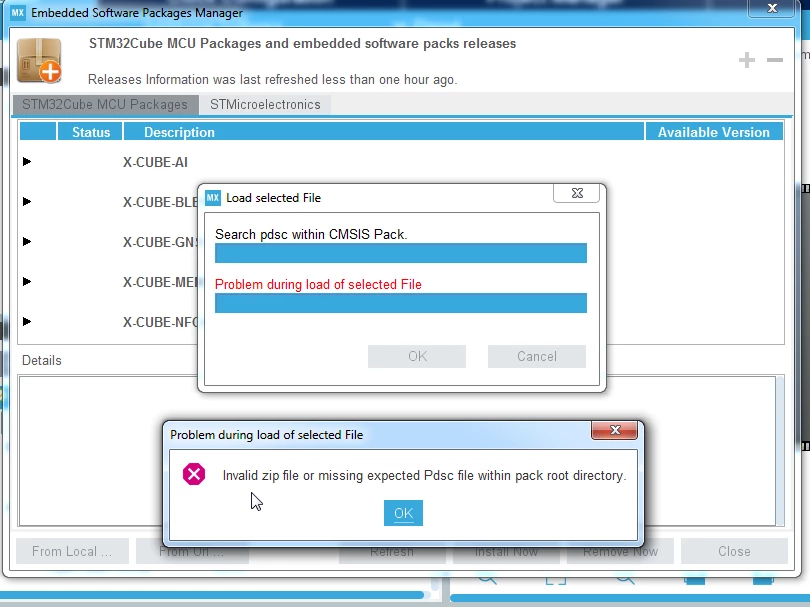This screenshot has width=810, height=607.
Task: Switch to the STM32Cube MCU Packages tab
Action: click(x=105, y=104)
